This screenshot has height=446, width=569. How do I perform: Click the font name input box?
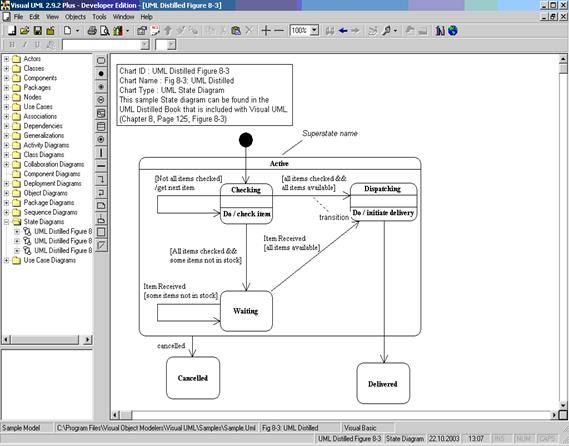click(106, 45)
